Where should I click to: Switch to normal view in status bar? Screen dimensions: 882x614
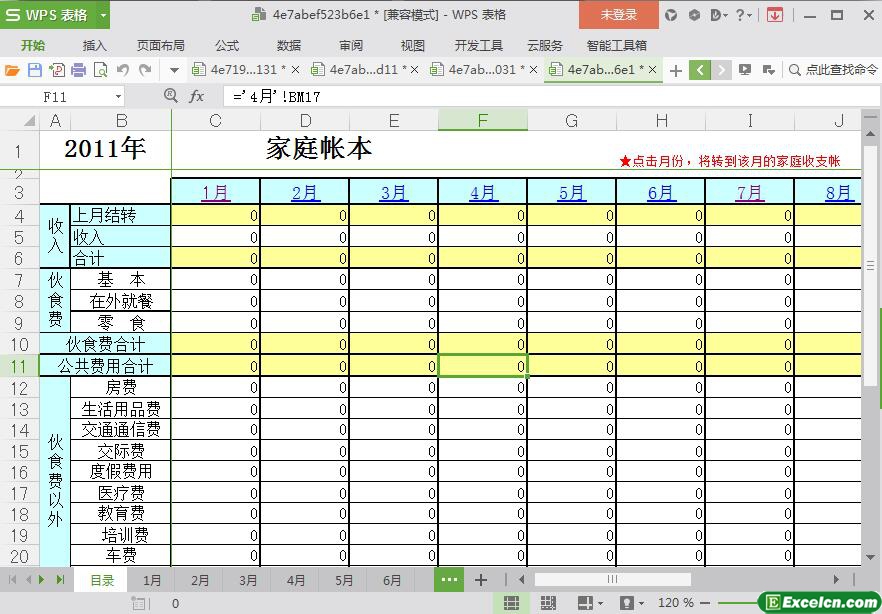[511, 603]
